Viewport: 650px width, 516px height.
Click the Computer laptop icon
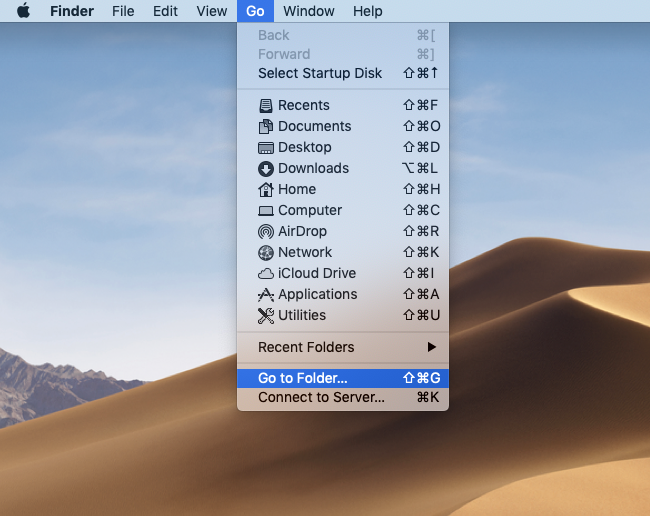(x=266, y=211)
